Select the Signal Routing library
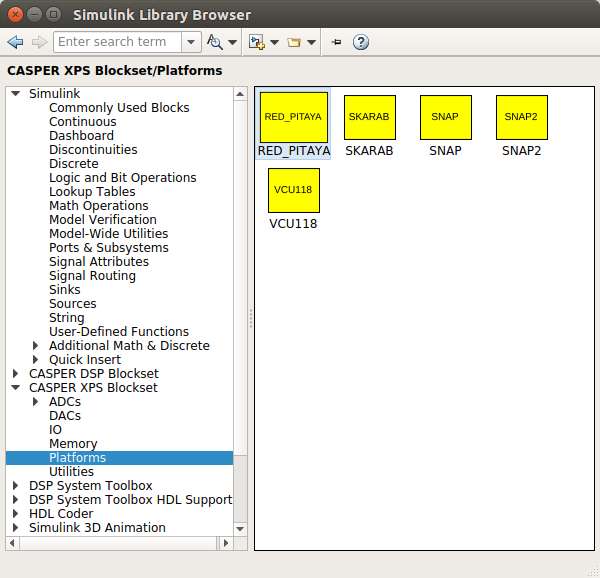This screenshot has height=578, width=600. pyautogui.click(x=92, y=275)
